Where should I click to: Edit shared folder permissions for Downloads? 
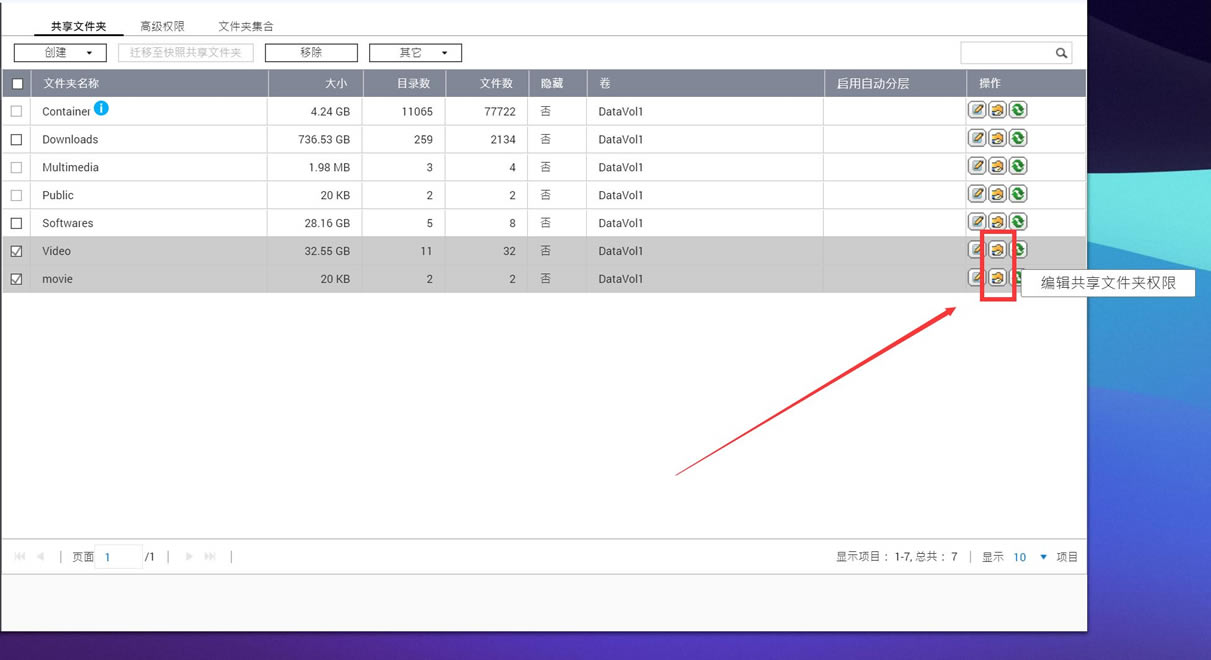(x=997, y=138)
